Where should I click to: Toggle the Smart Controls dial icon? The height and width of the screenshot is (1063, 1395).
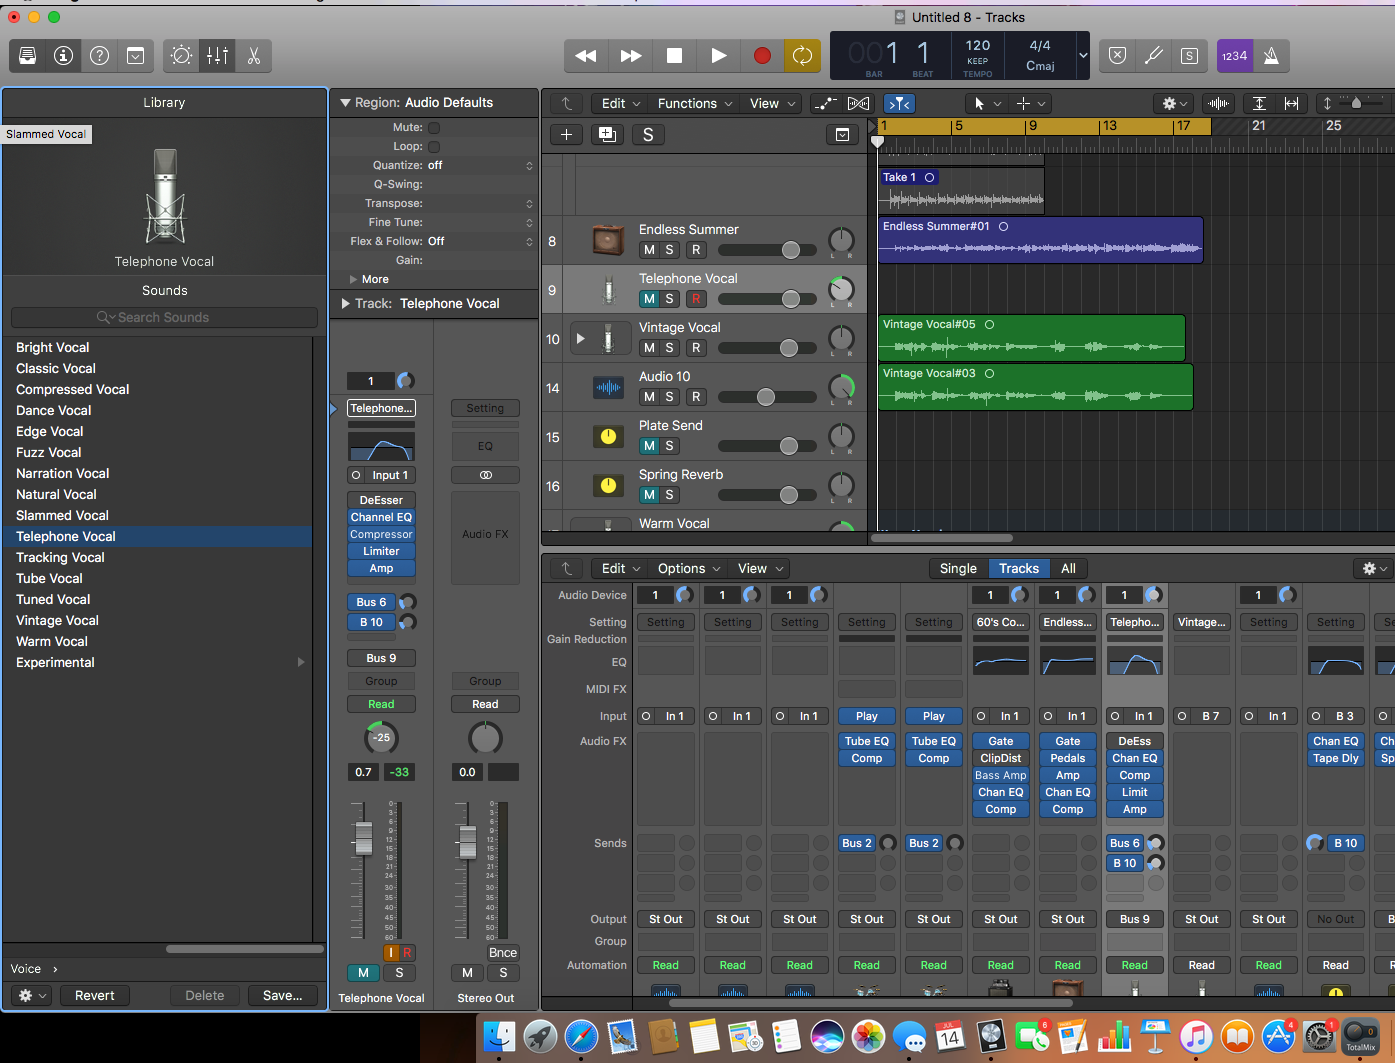(x=181, y=56)
